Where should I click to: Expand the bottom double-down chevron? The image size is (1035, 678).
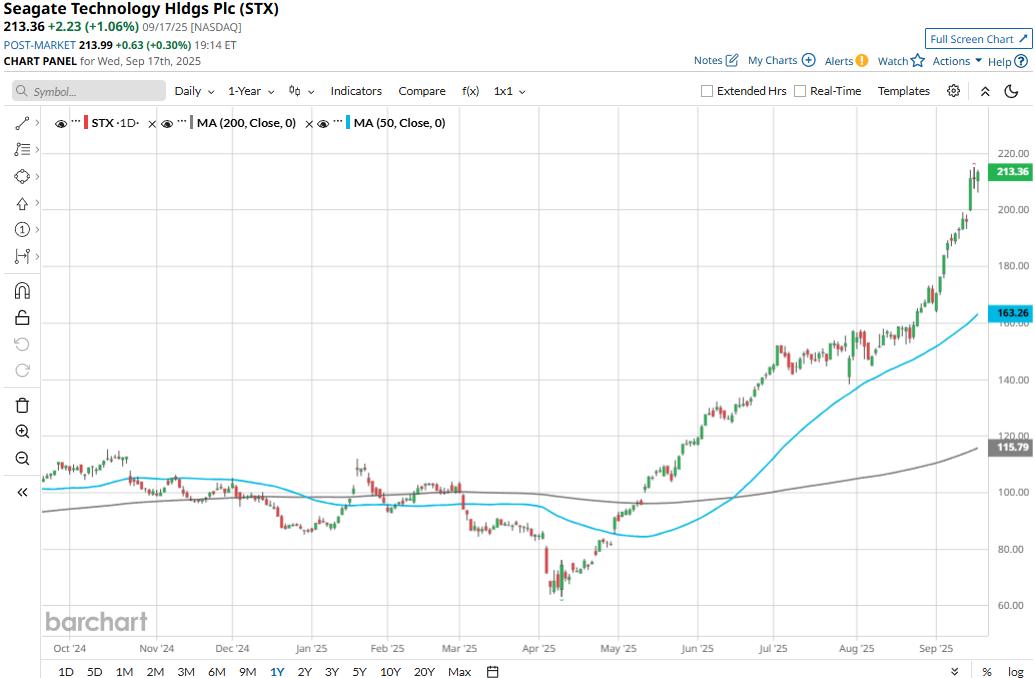pos(954,671)
